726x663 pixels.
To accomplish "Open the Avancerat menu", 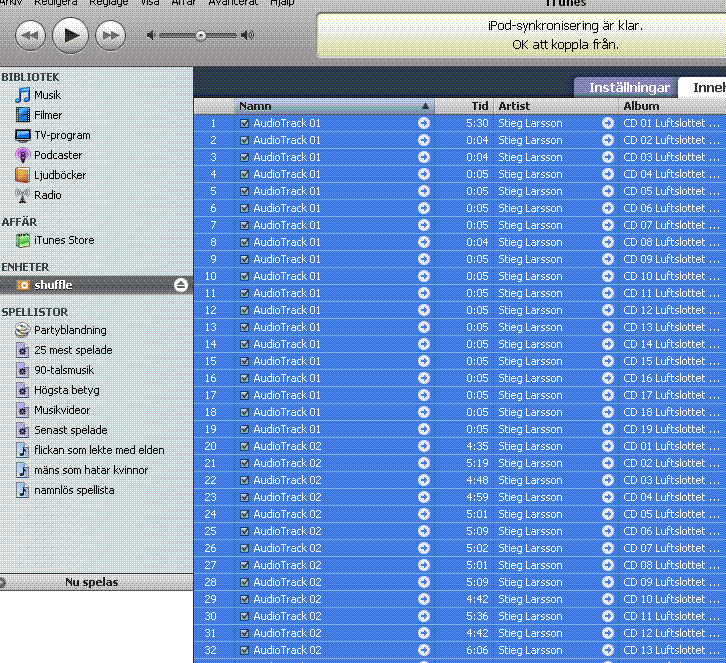I will pyautogui.click(x=233, y=3).
